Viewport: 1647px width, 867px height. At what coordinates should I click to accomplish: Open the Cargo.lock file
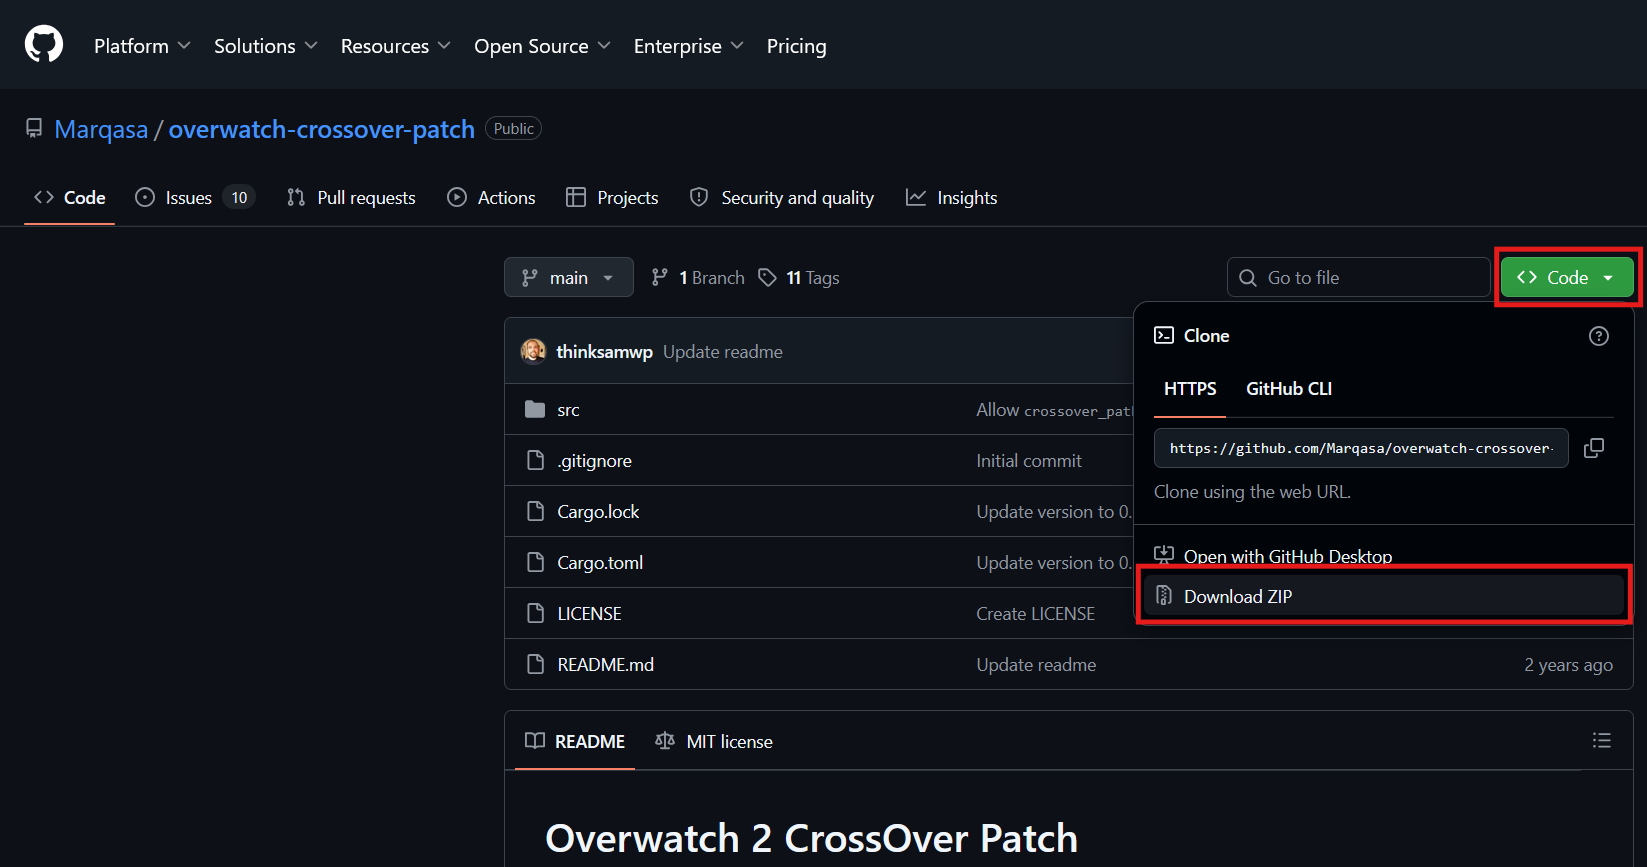tap(598, 512)
